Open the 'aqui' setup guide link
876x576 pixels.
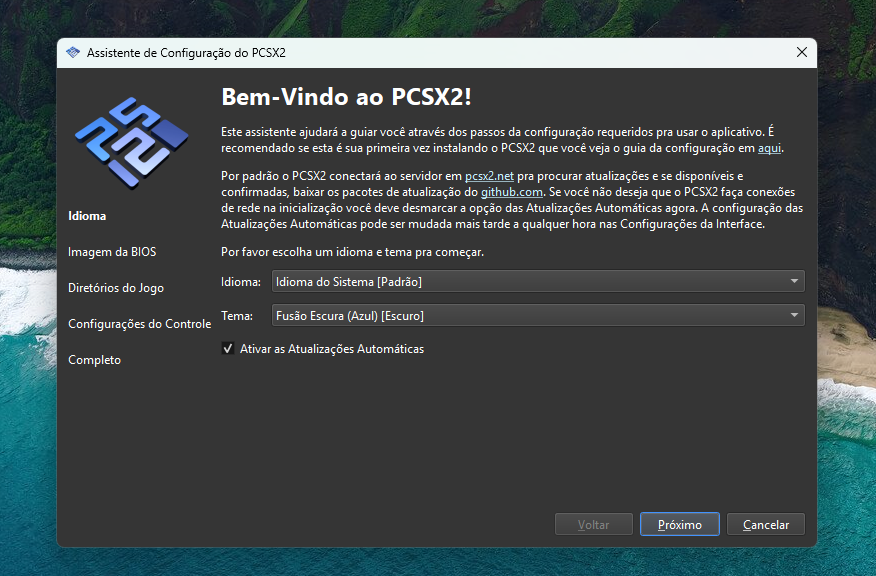tap(769, 148)
